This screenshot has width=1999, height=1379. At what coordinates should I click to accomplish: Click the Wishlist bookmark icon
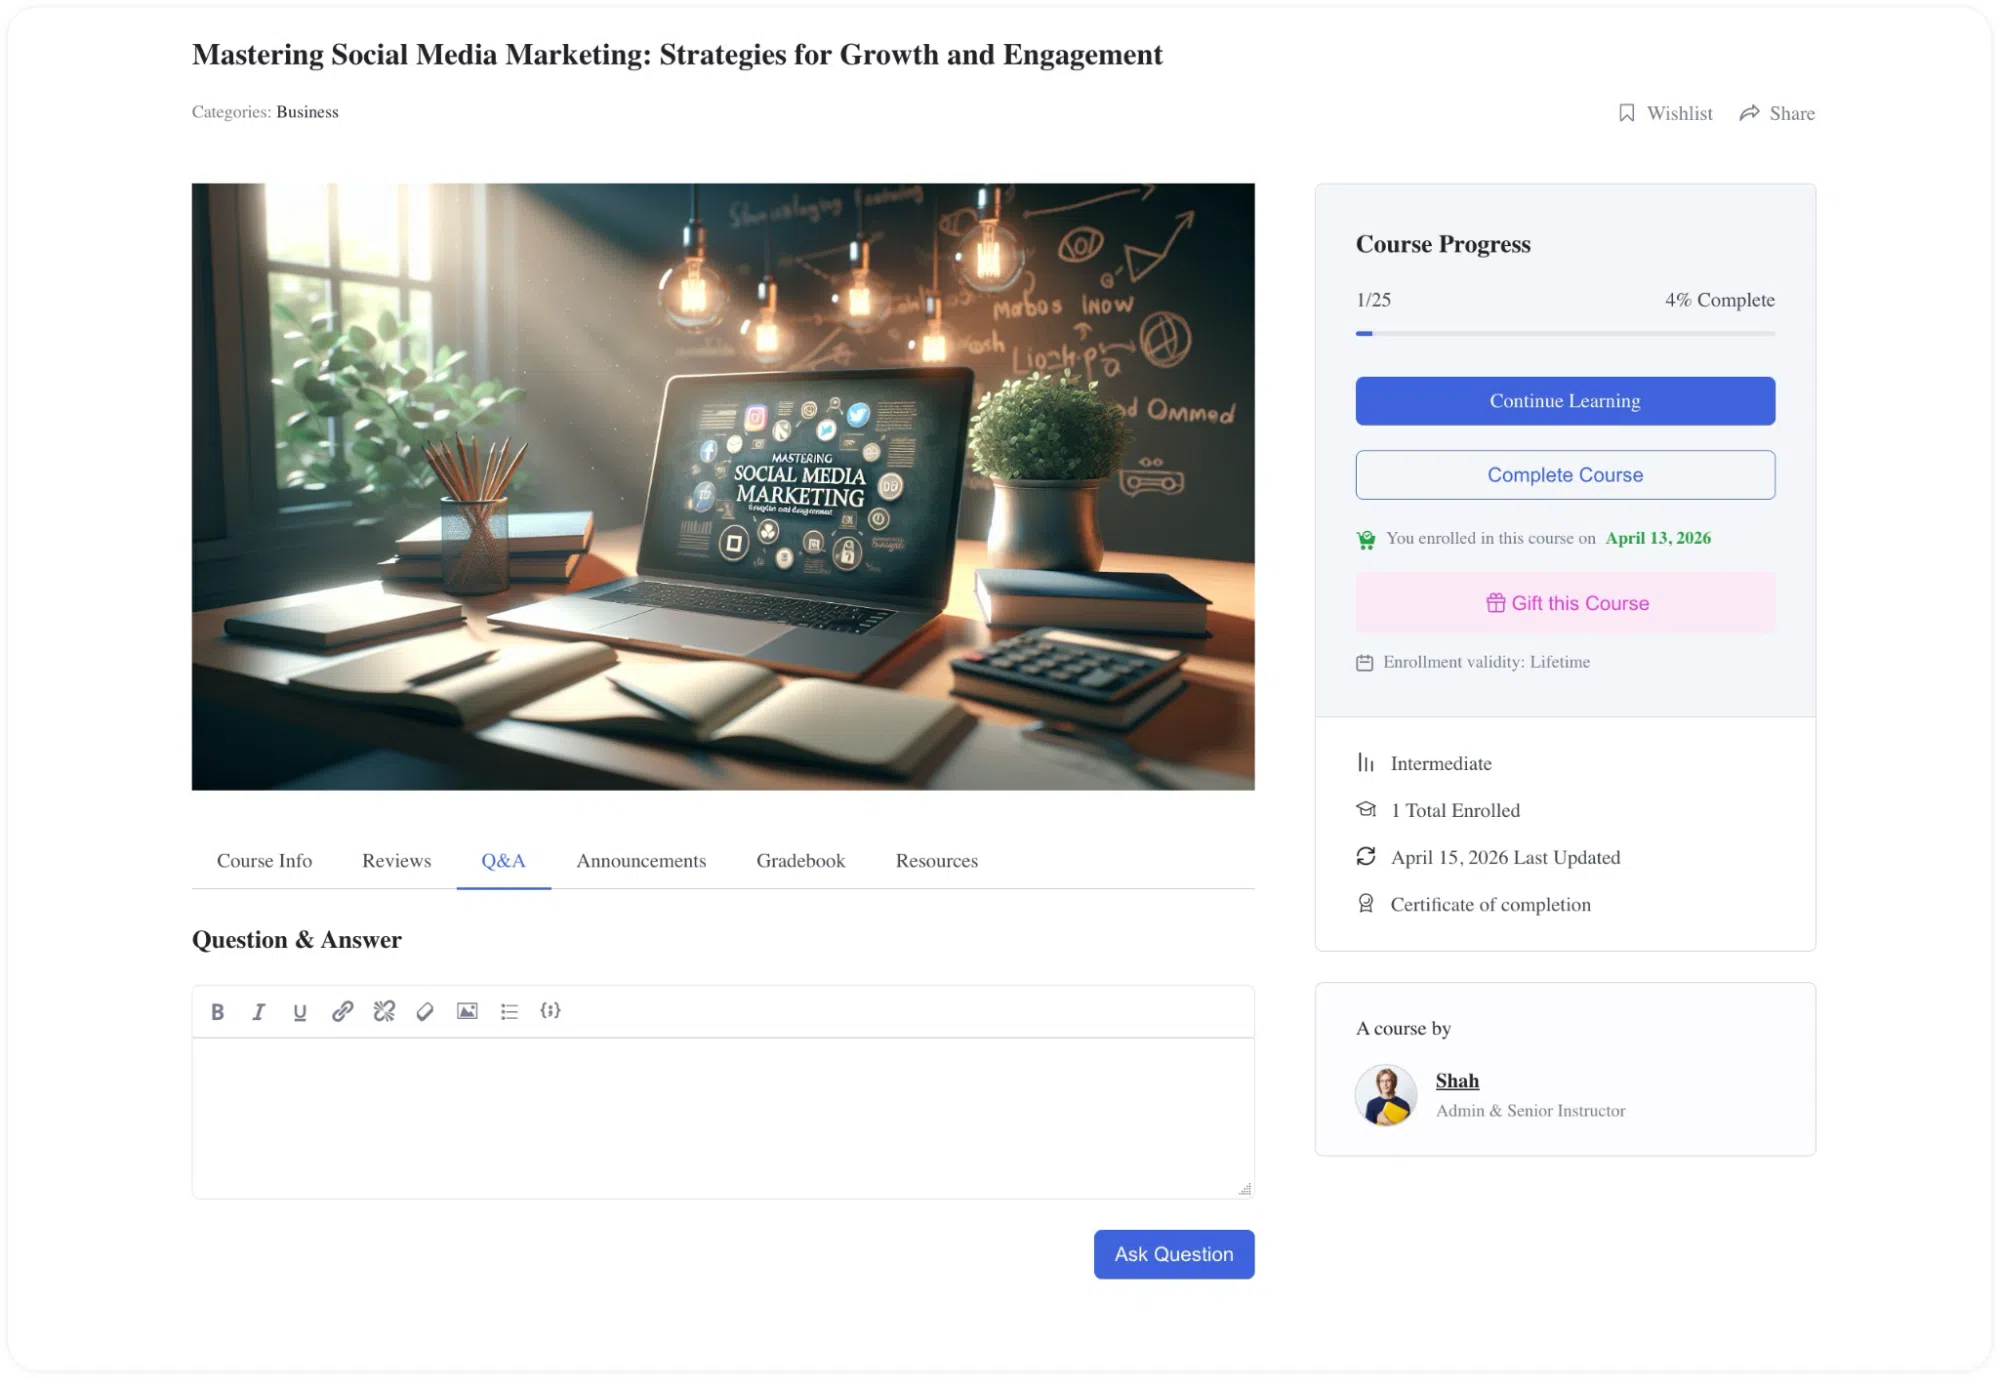click(x=1627, y=113)
